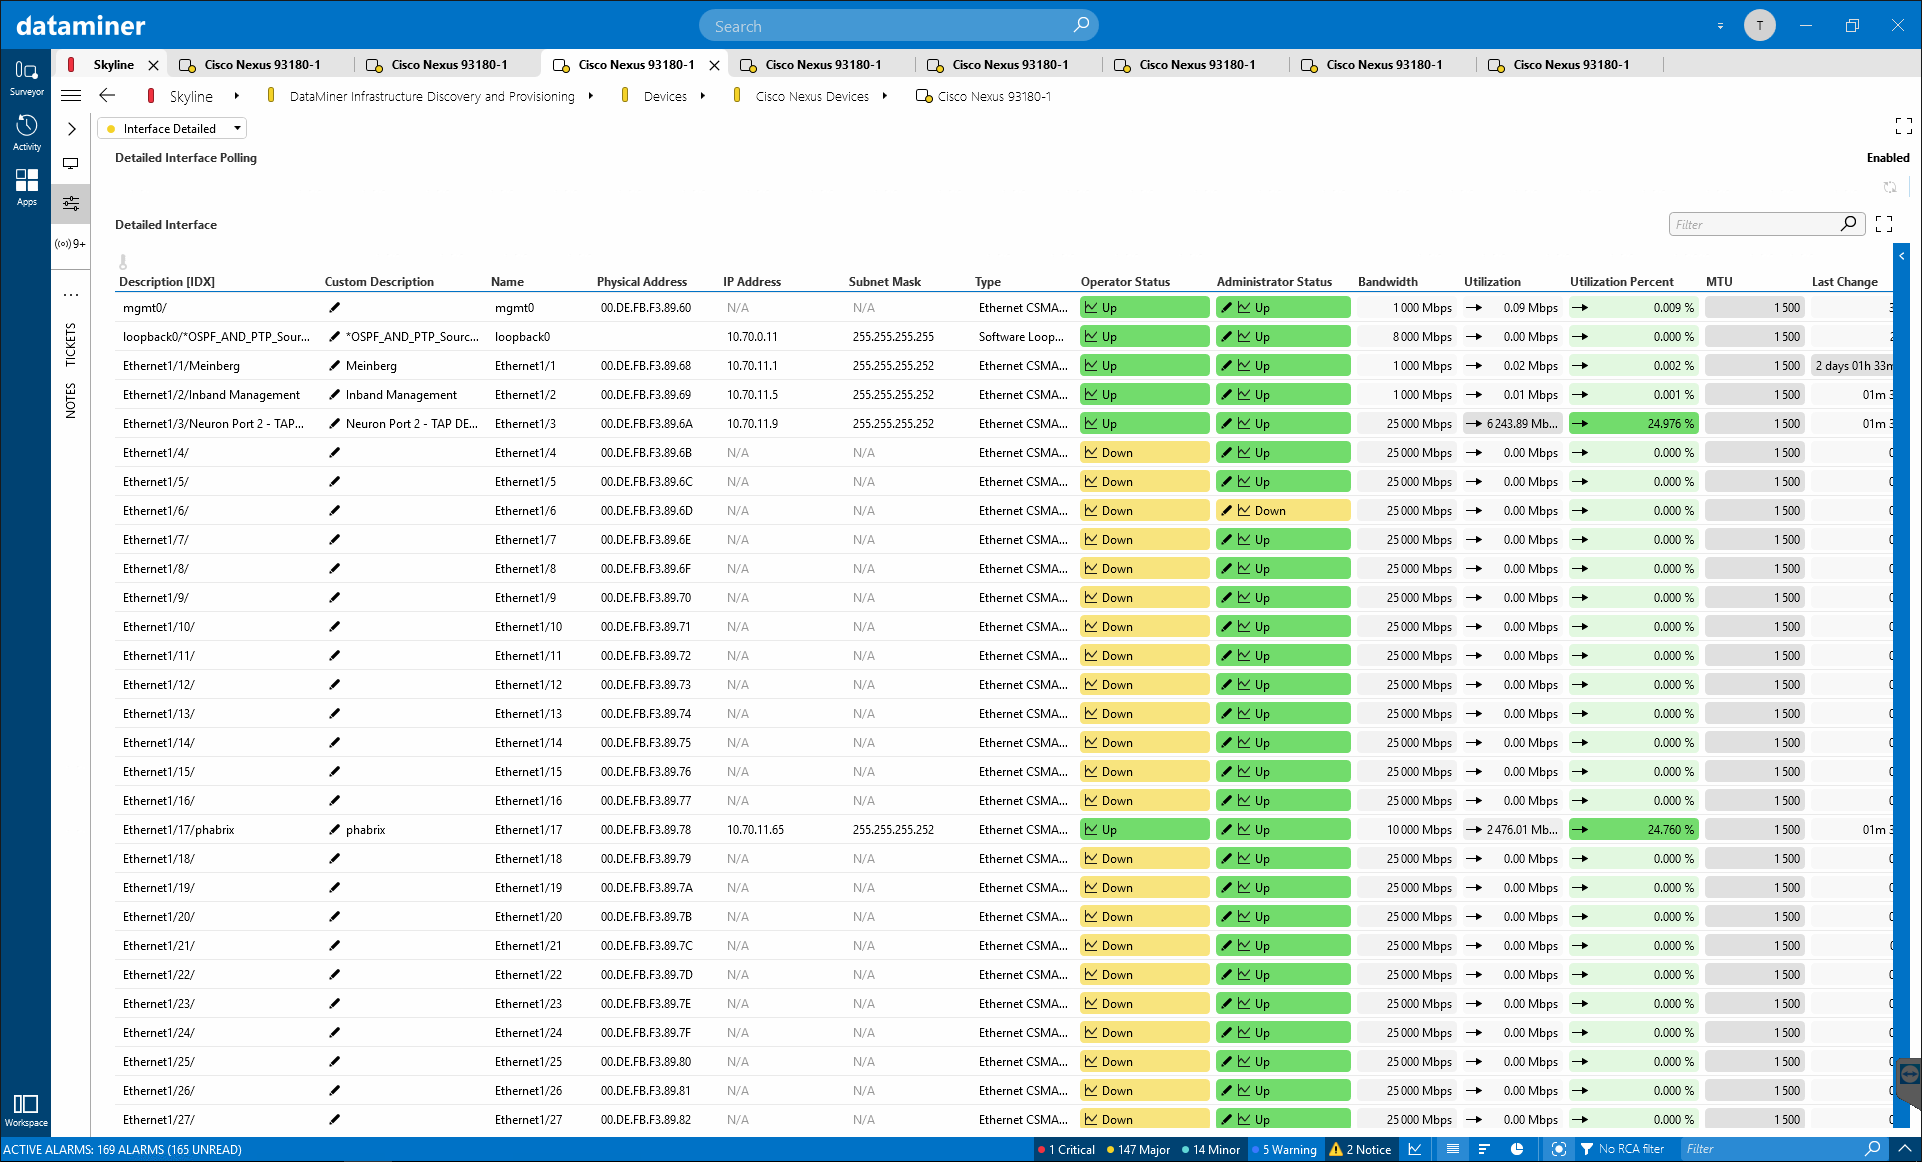Open the hamburger card menu

click(x=71, y=96)
